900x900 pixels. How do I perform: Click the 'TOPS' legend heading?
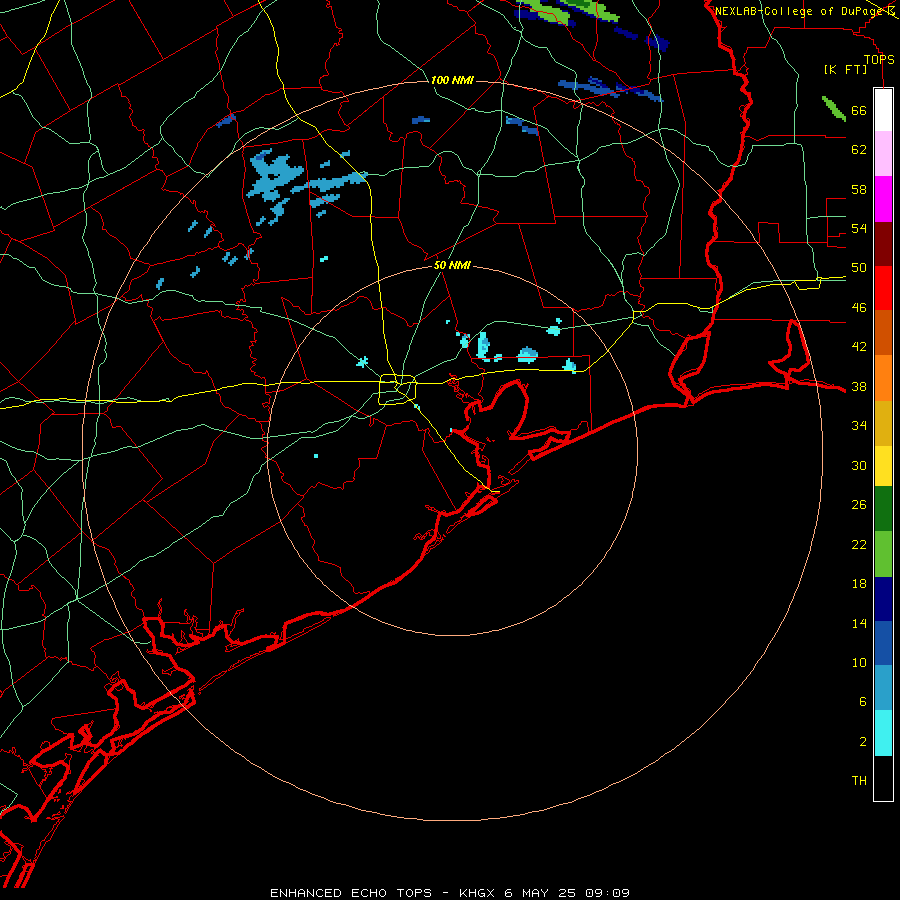click(879, 60)
